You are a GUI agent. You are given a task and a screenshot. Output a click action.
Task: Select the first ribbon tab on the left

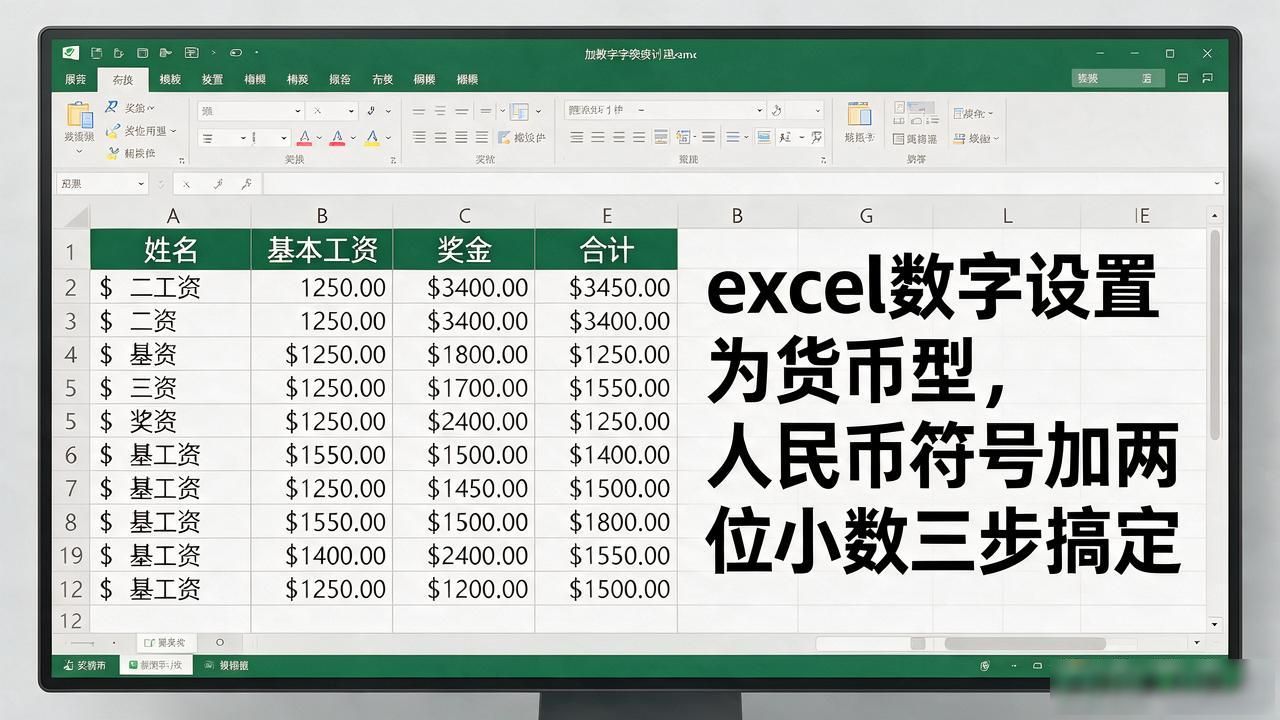pyautogui.click(x=76, y=79)
